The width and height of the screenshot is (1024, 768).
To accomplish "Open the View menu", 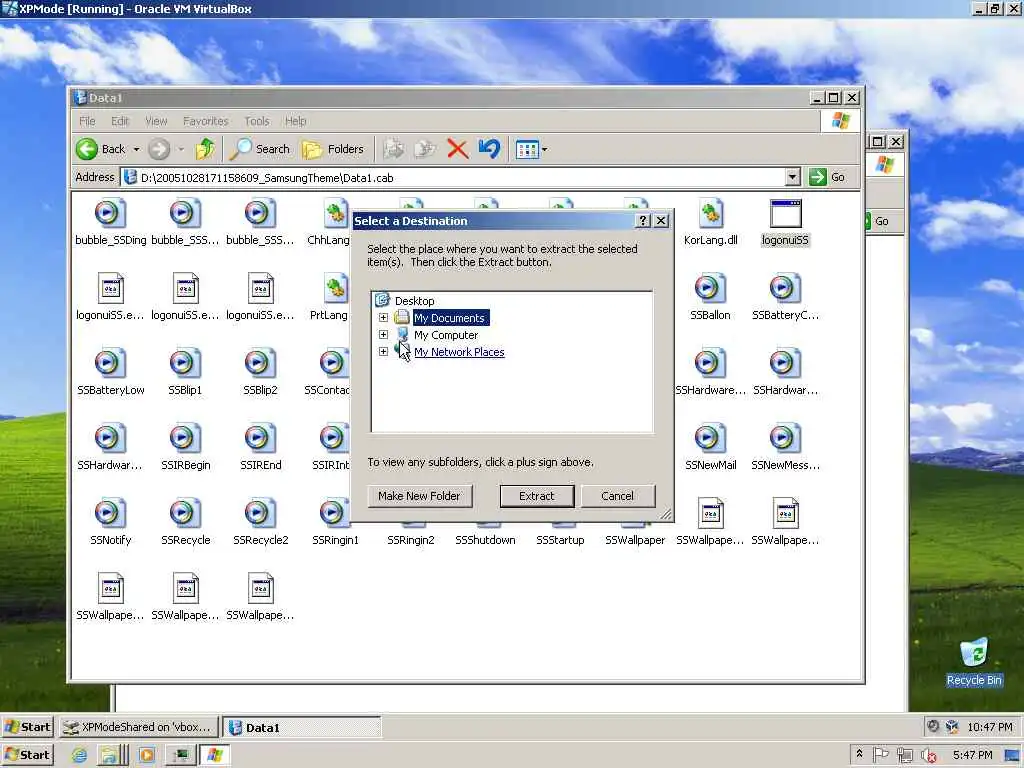I will [156, 121].
